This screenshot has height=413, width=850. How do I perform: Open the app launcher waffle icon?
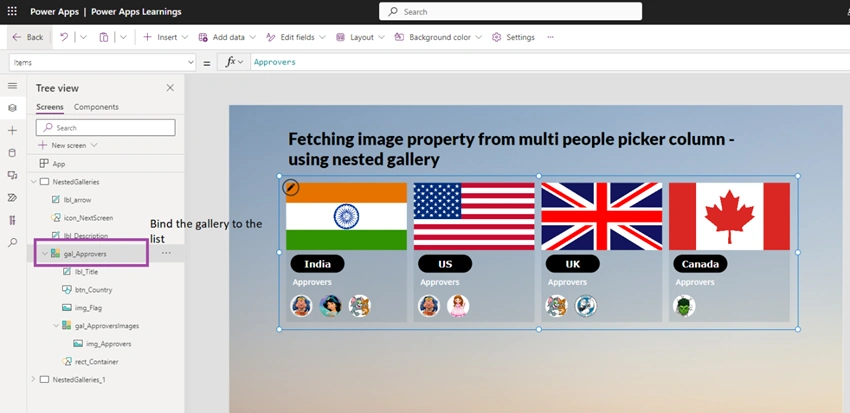(11, 11)
